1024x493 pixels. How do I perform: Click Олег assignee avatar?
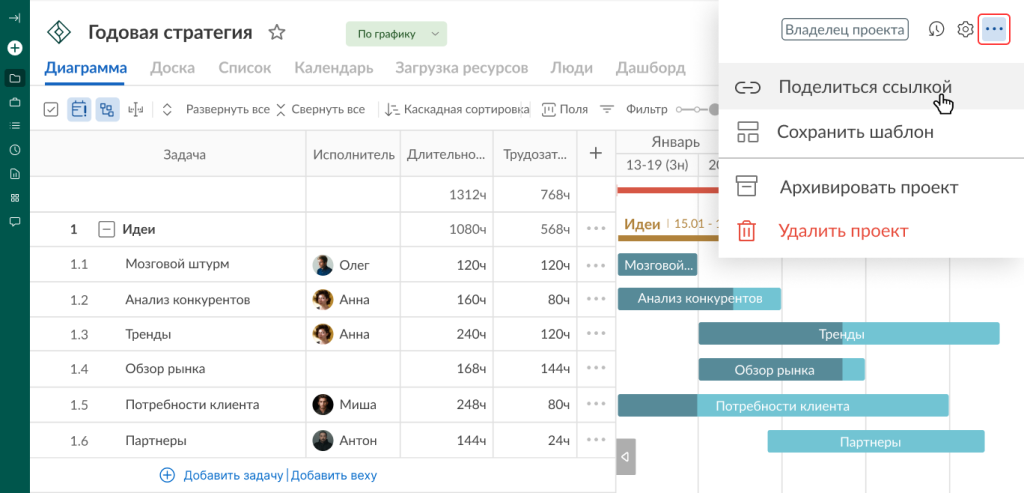click(323, 264)
